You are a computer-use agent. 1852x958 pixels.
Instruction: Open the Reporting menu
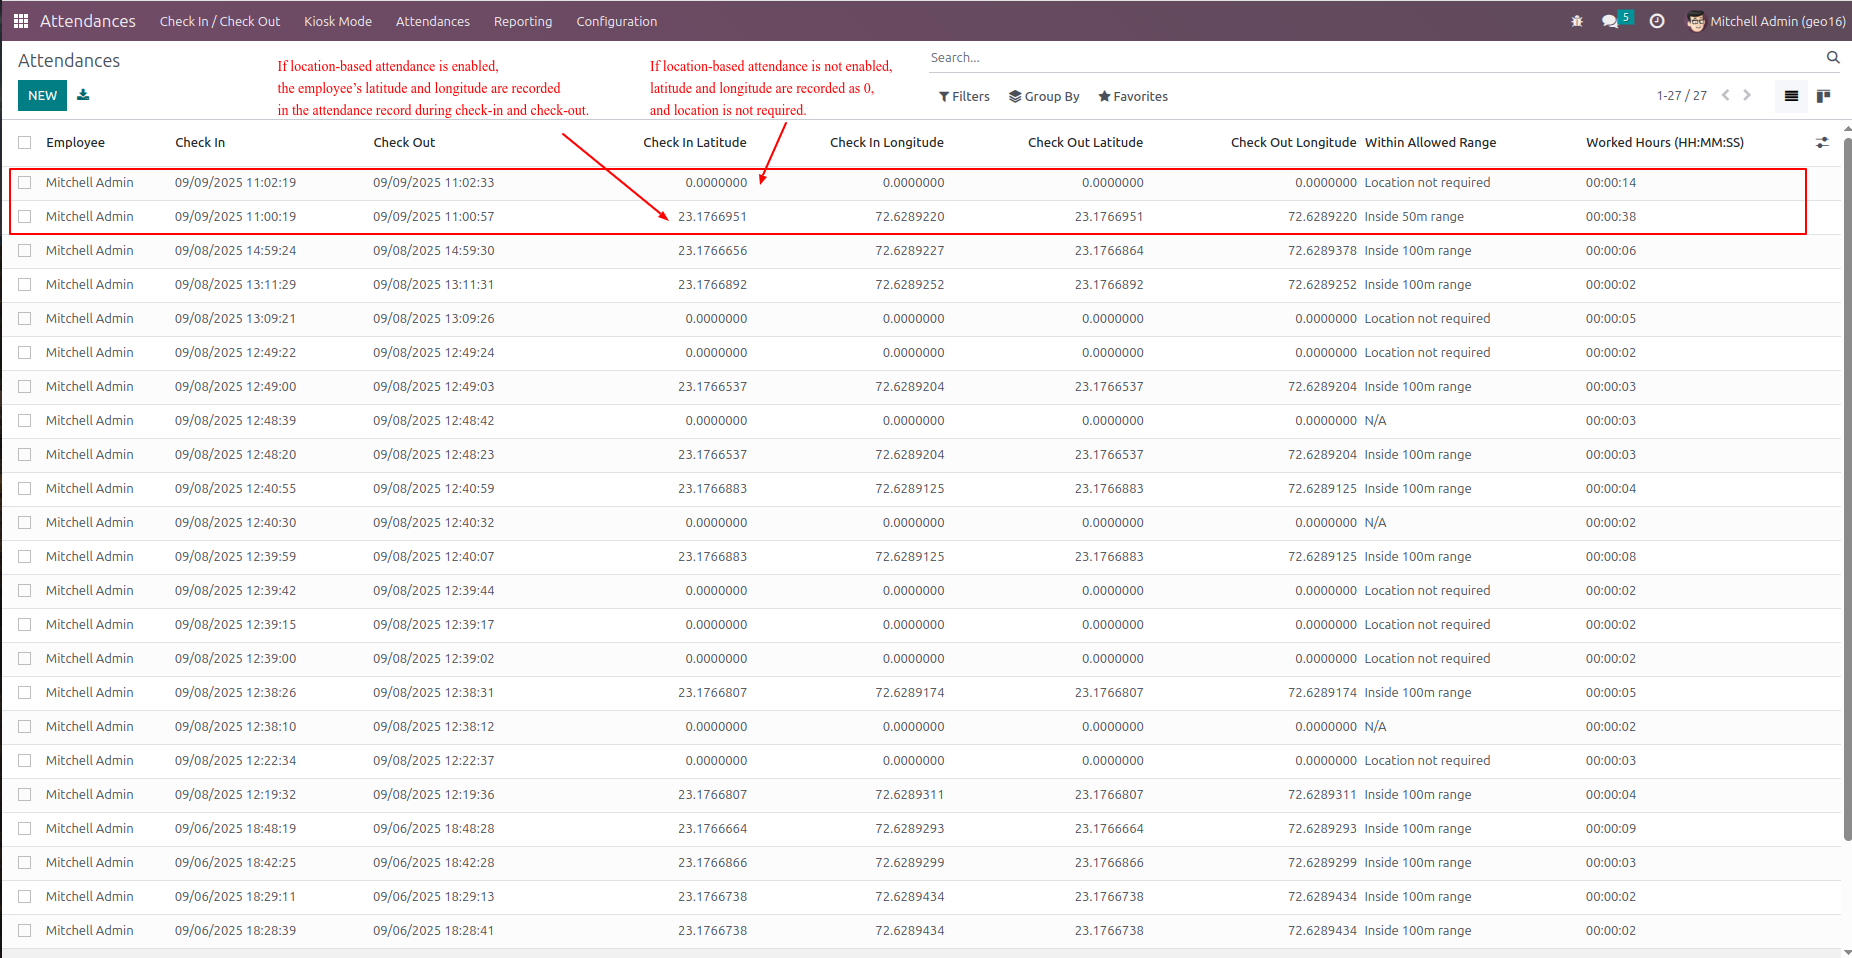[x=523, y=21]
